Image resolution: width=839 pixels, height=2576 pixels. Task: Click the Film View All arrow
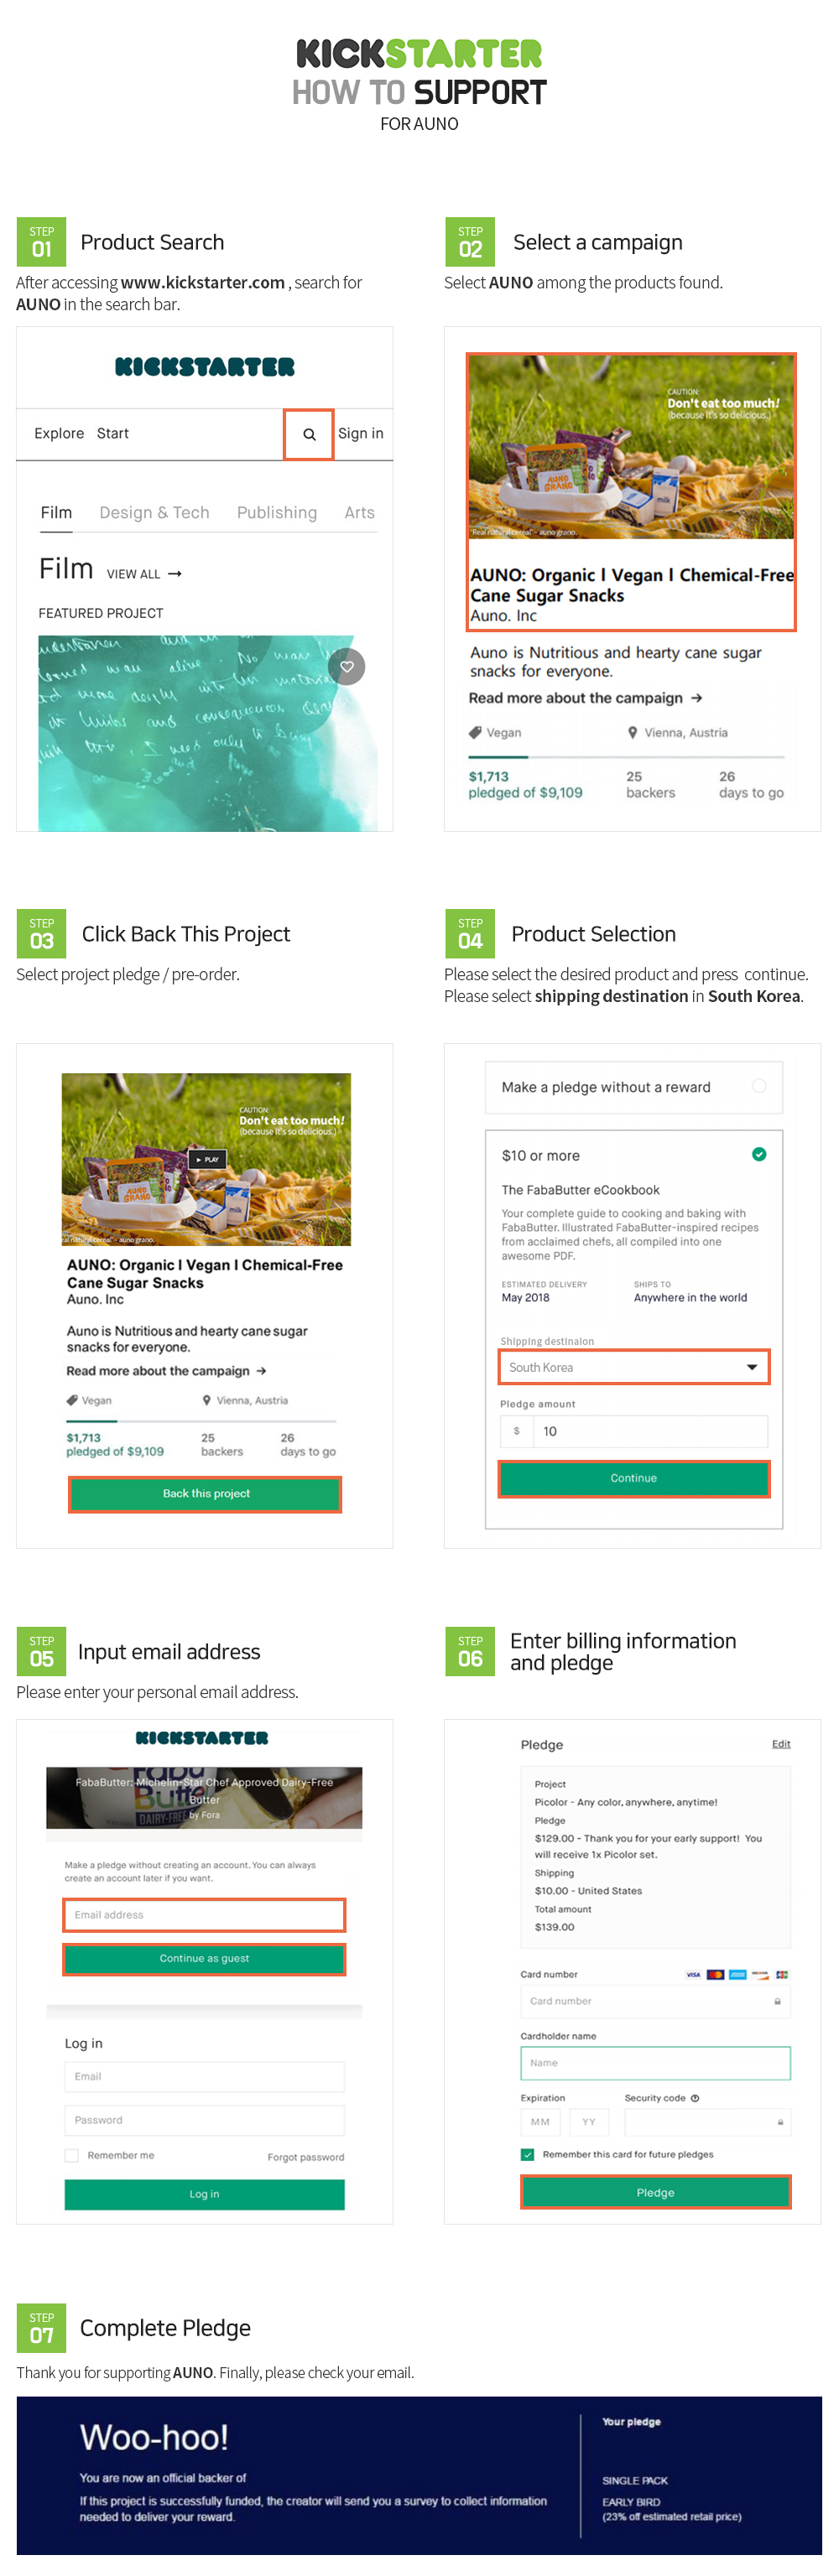[x=175, y=574]
